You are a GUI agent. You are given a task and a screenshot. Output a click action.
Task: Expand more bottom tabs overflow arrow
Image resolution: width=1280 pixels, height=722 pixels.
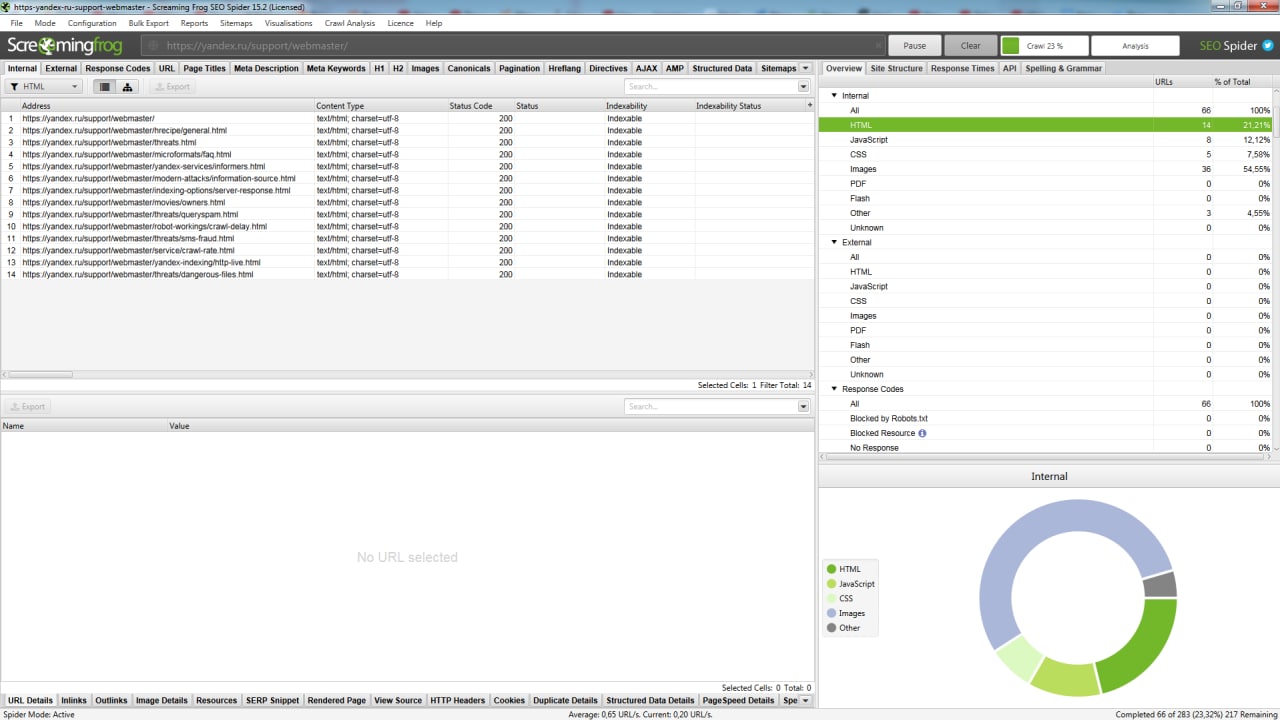[x=806, y=700]
